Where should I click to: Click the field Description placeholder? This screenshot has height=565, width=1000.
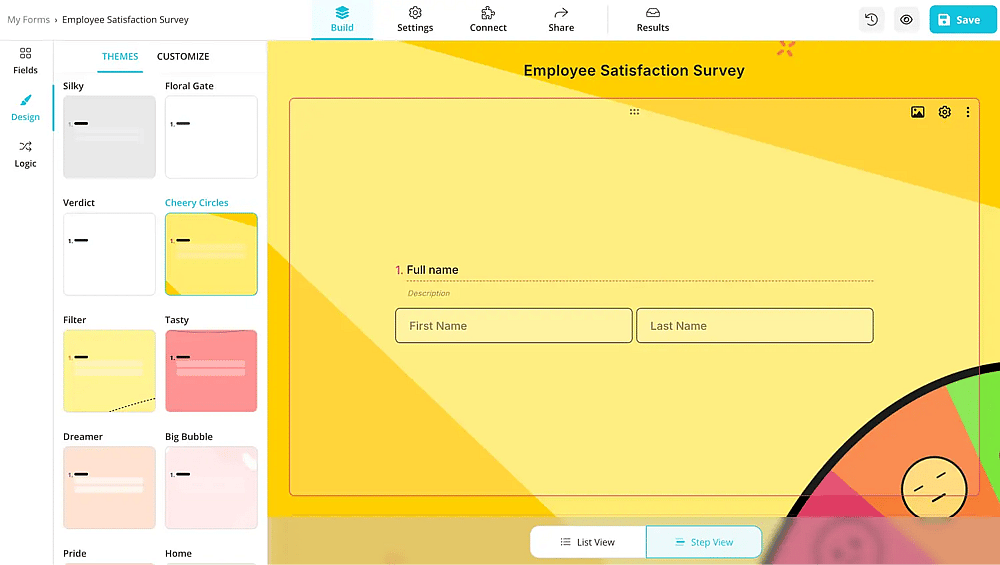coord(429,293)
